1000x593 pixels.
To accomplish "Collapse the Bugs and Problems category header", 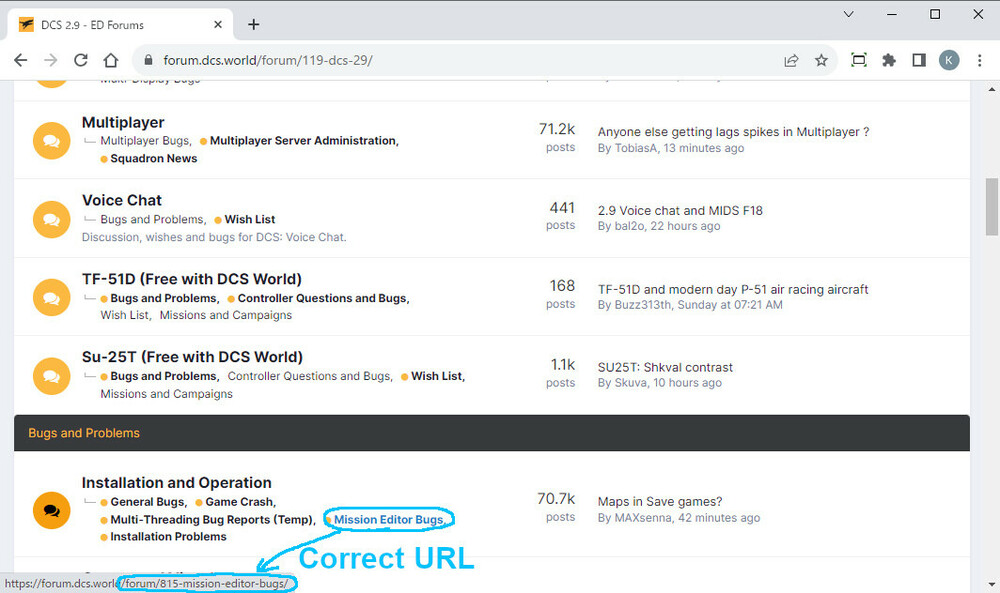I will pos(492,433).
